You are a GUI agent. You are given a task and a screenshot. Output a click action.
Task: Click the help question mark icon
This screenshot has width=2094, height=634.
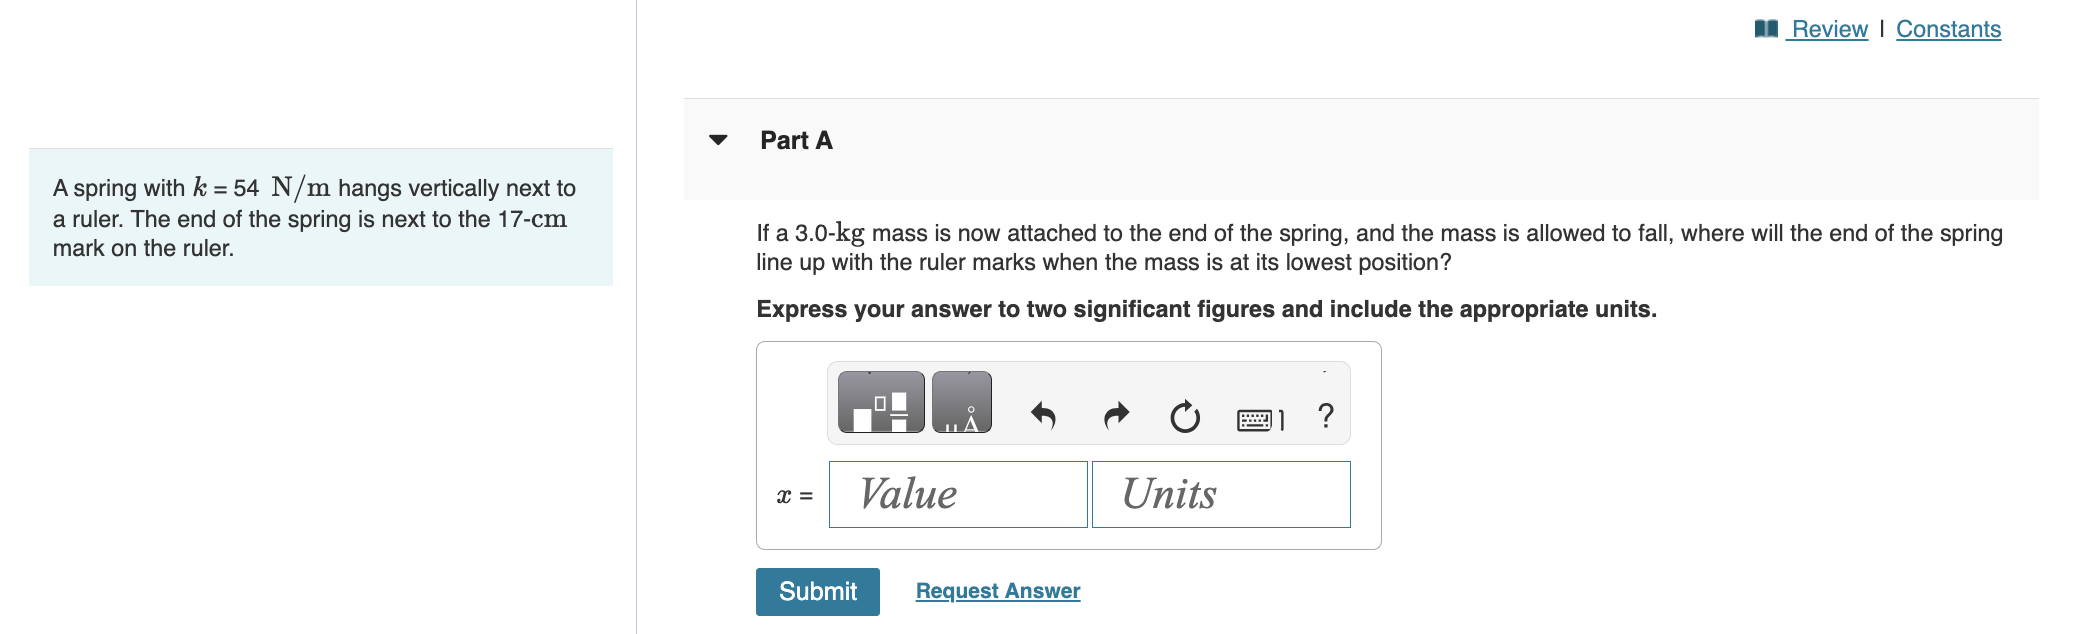point(1326,415)
